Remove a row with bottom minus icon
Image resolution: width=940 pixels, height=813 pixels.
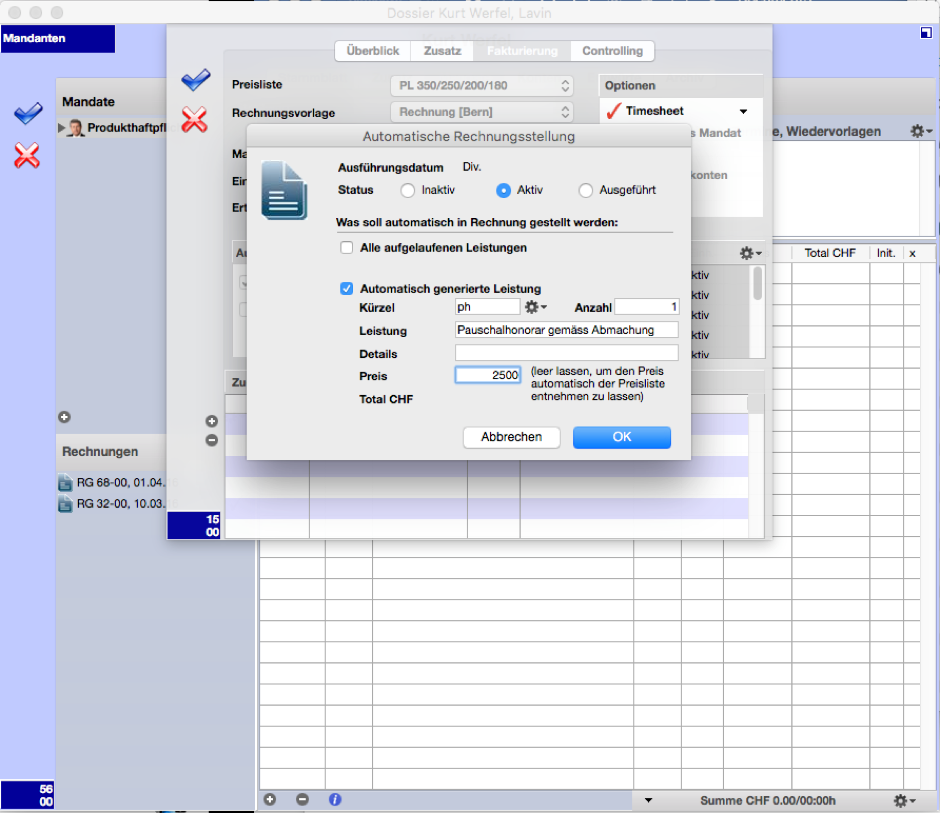(302, 799)
